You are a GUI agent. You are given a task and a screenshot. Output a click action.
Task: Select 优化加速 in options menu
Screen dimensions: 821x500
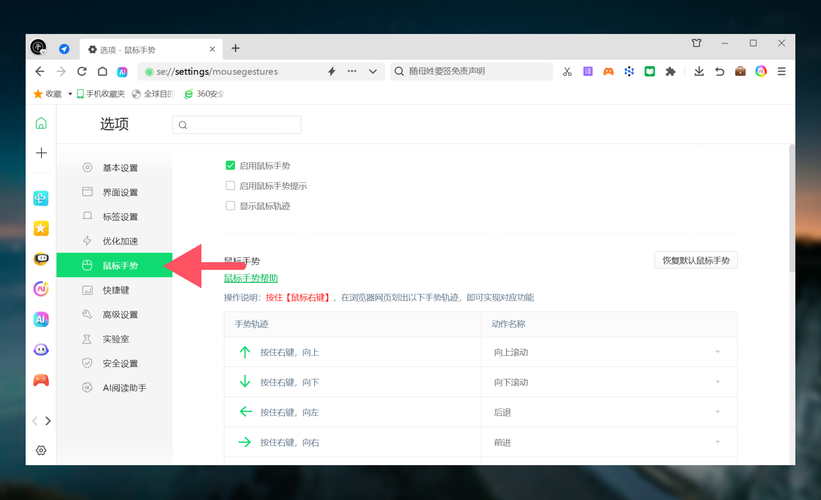click(x=115, y=241)
